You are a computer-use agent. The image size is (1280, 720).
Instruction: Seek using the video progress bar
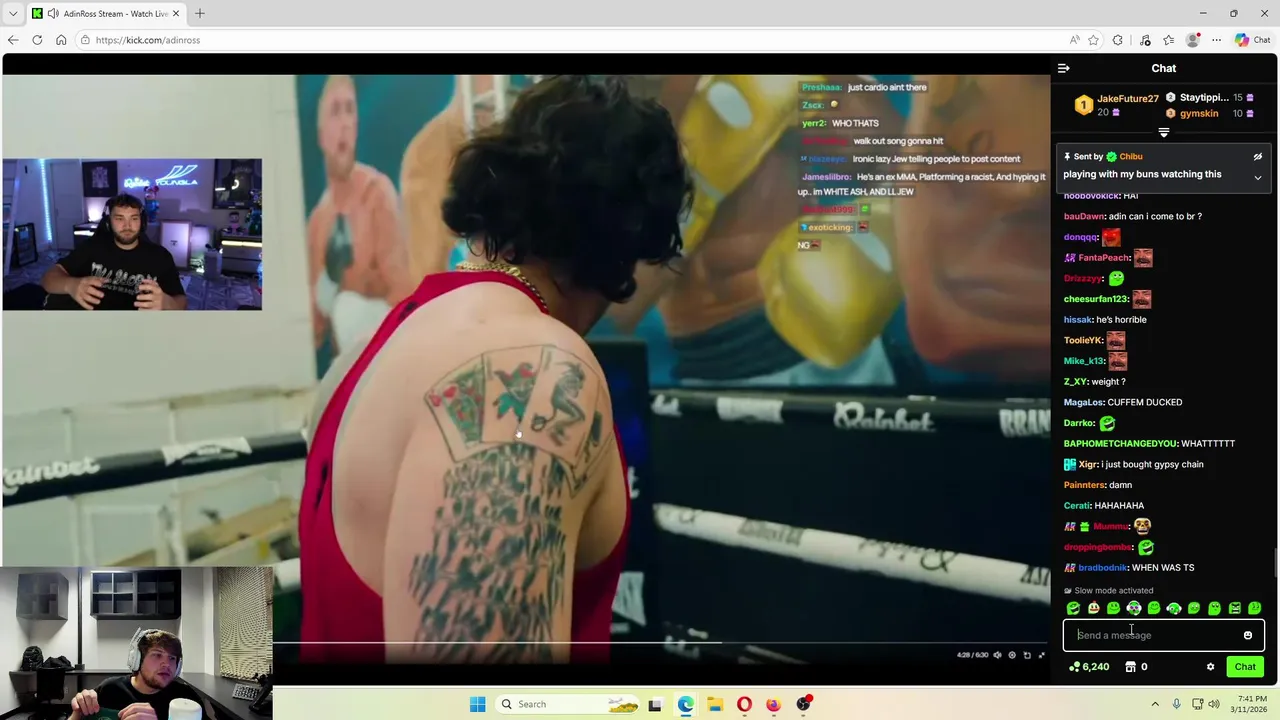660,643
